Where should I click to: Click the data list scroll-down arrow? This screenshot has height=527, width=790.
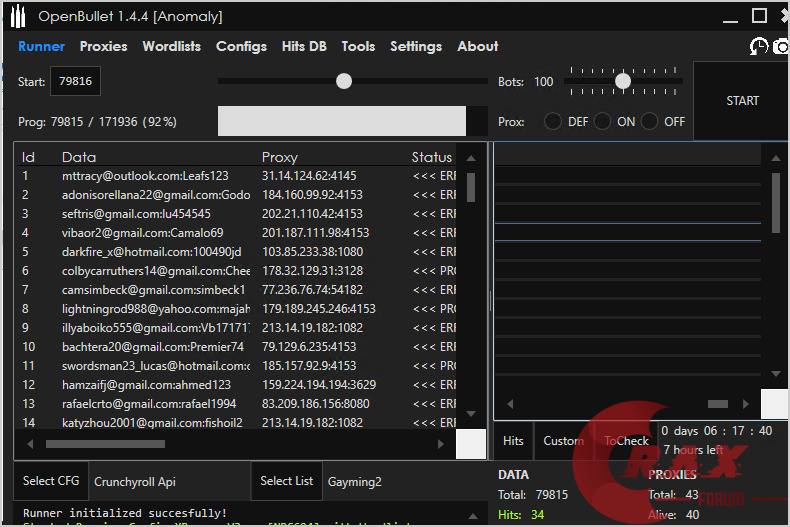pyautogui.click(x=471, y=414)
